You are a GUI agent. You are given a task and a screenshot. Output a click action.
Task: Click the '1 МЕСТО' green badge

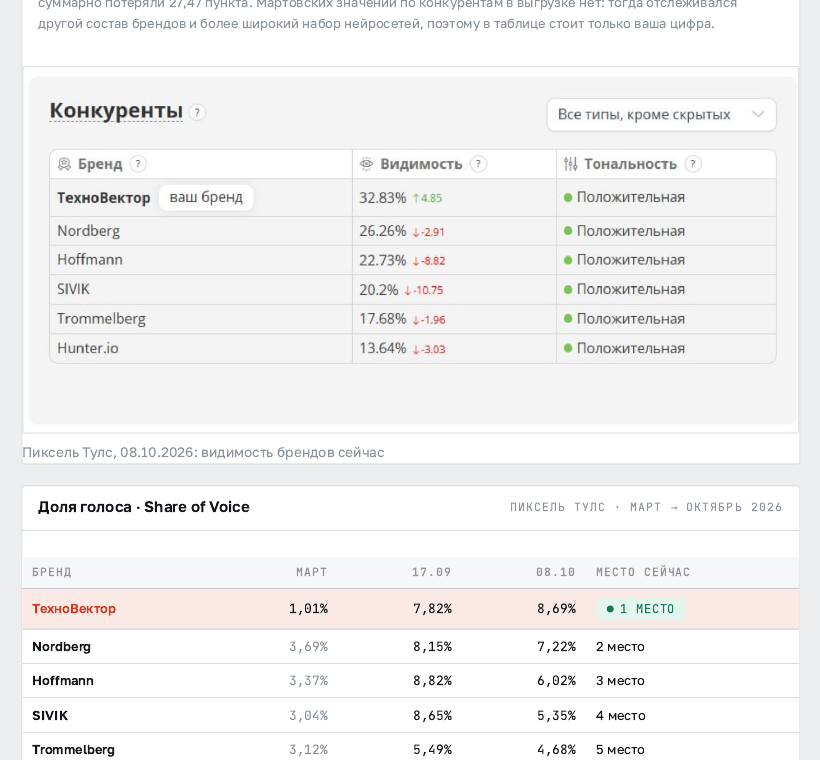point(641,609)
